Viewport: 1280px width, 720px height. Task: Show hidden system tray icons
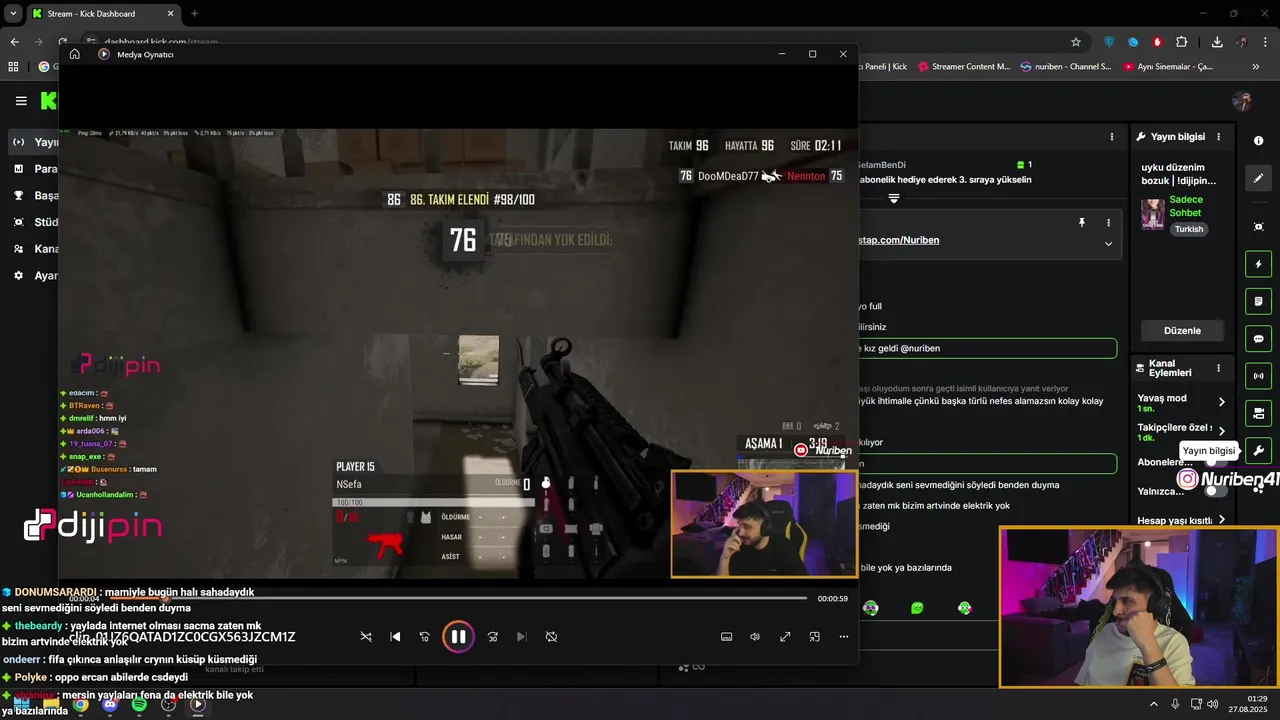click(1153, 704)
